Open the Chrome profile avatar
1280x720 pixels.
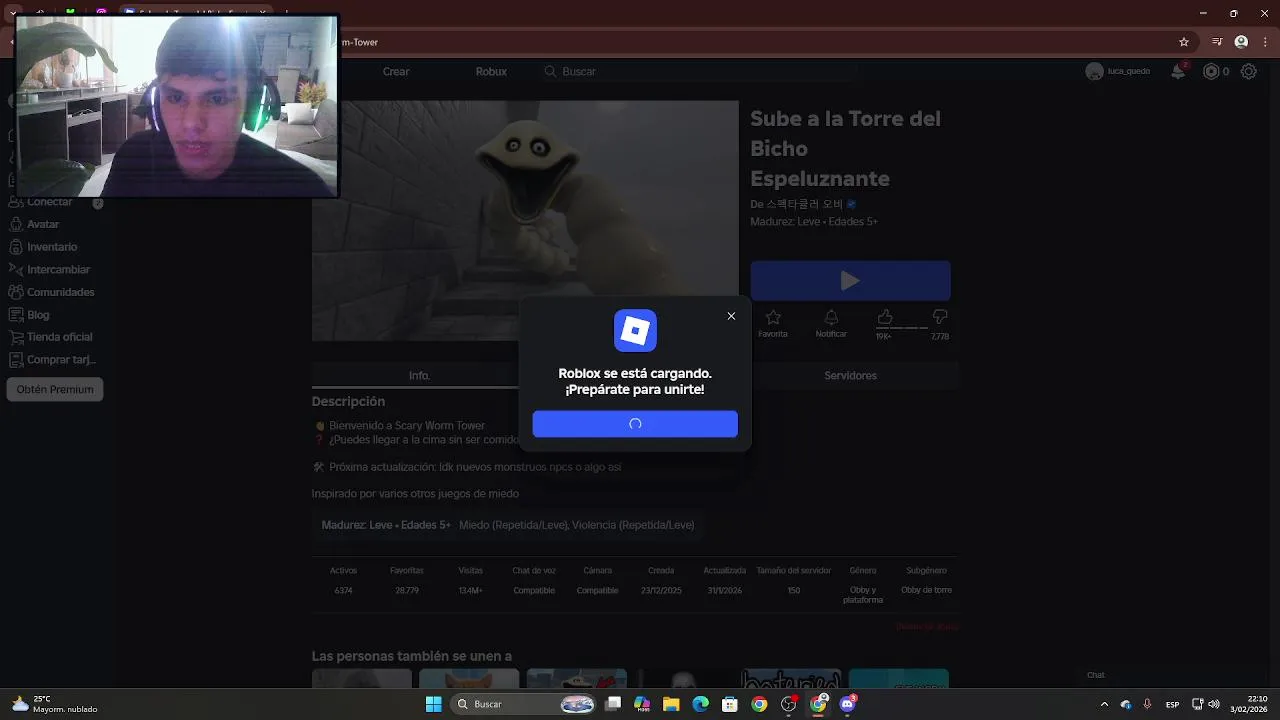click(x=1241, y=42)
